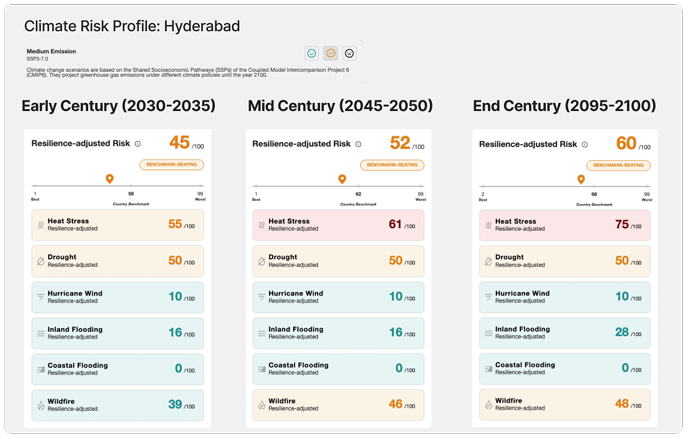Image resolution: width=689 pixels, height=439 pixels.
Task: Click the Mid Century (2045-2050) heading
Action: 340,106
